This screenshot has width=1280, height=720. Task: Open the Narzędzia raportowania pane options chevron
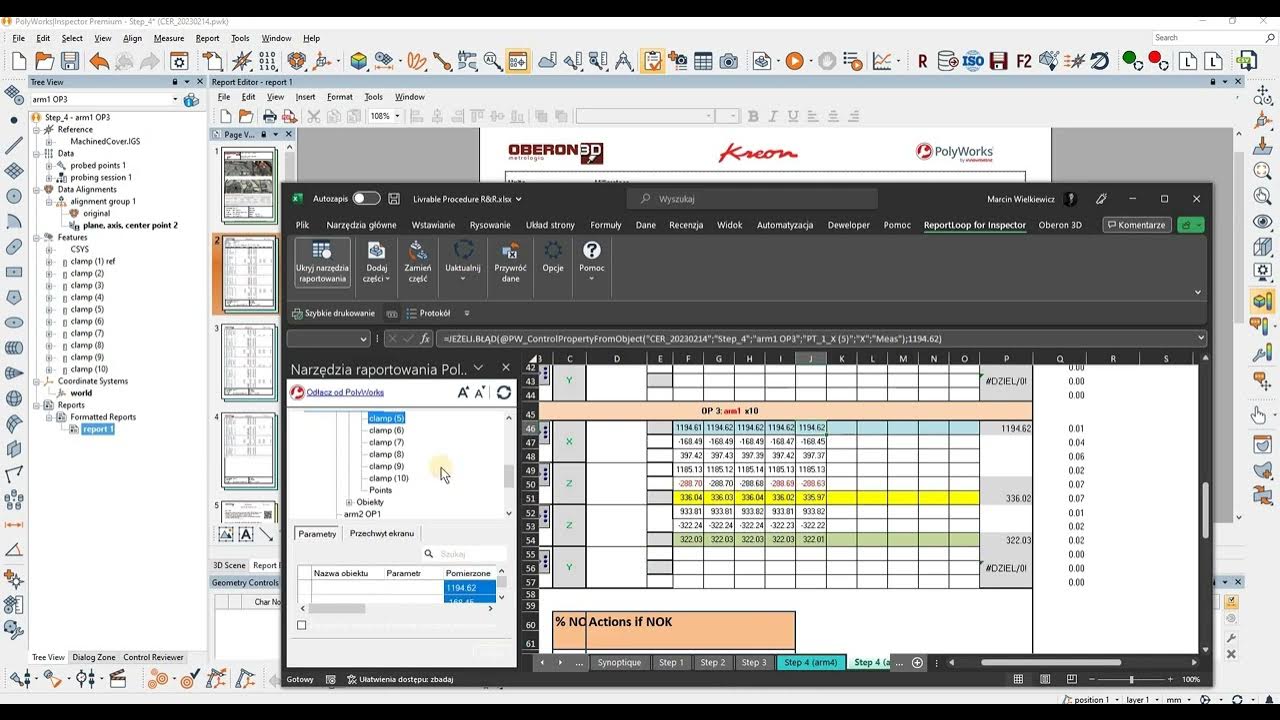[478, 368]
